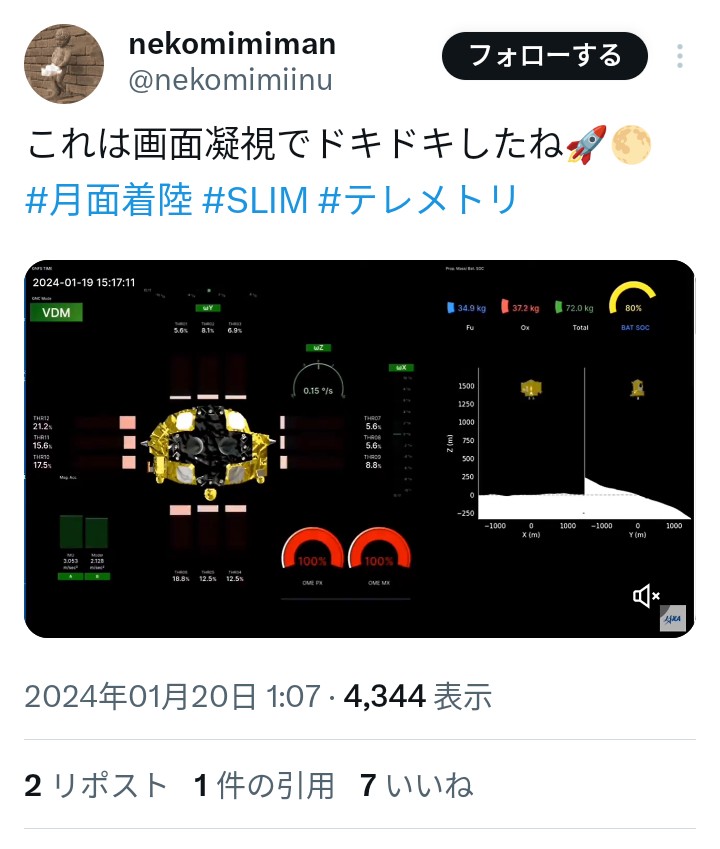The width and height of the screenshot is (720, 849).
Task: Tap the フォローする follow button
Action: point(545,56)
